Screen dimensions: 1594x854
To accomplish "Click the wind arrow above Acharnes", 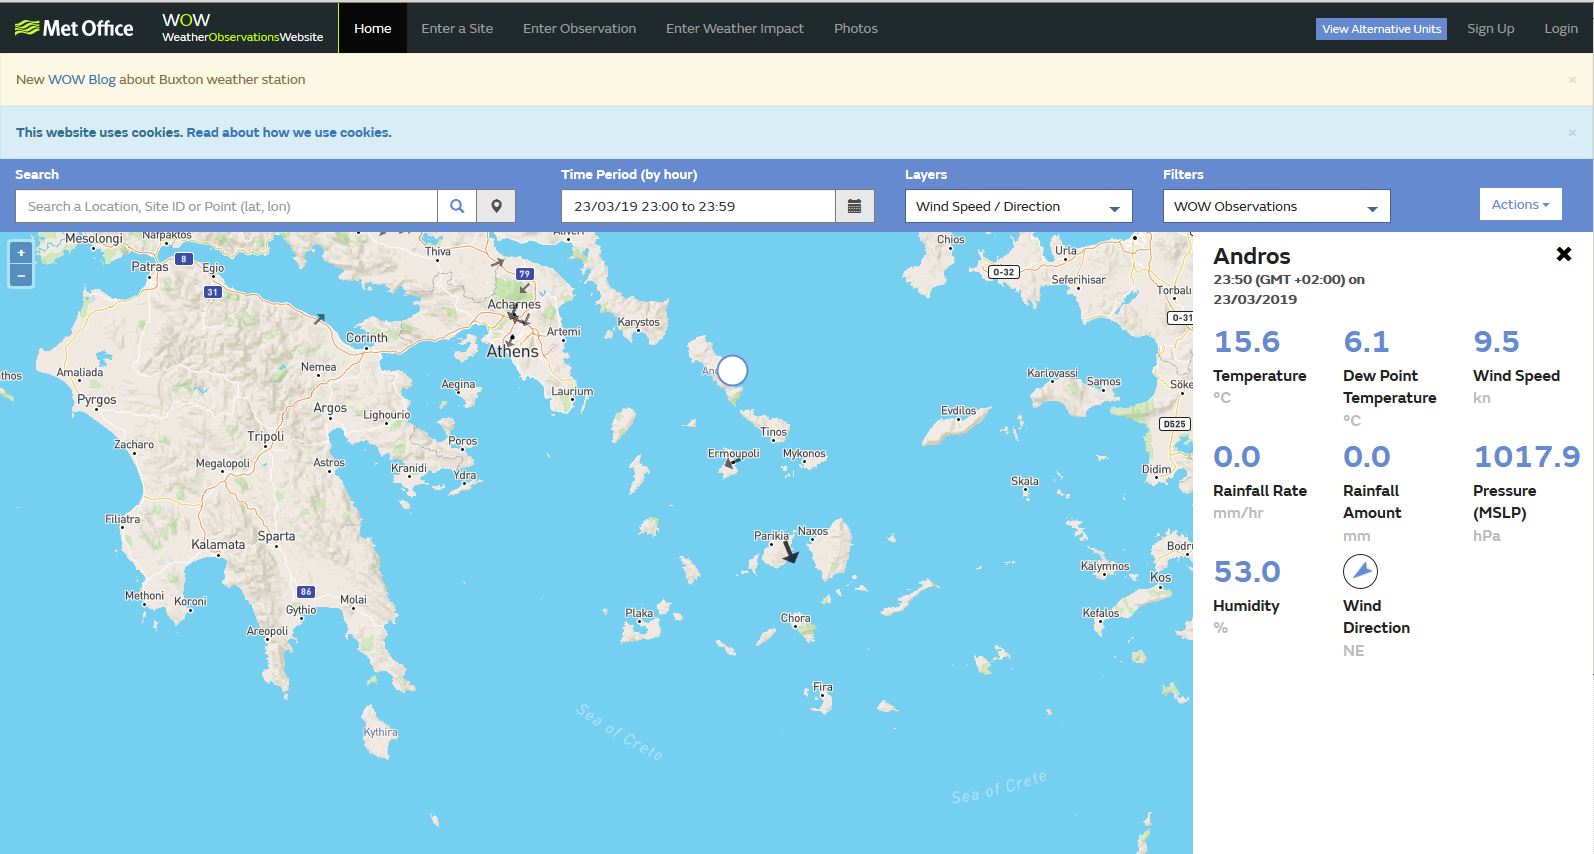I will pyautogui.click(x=524, y=288).
